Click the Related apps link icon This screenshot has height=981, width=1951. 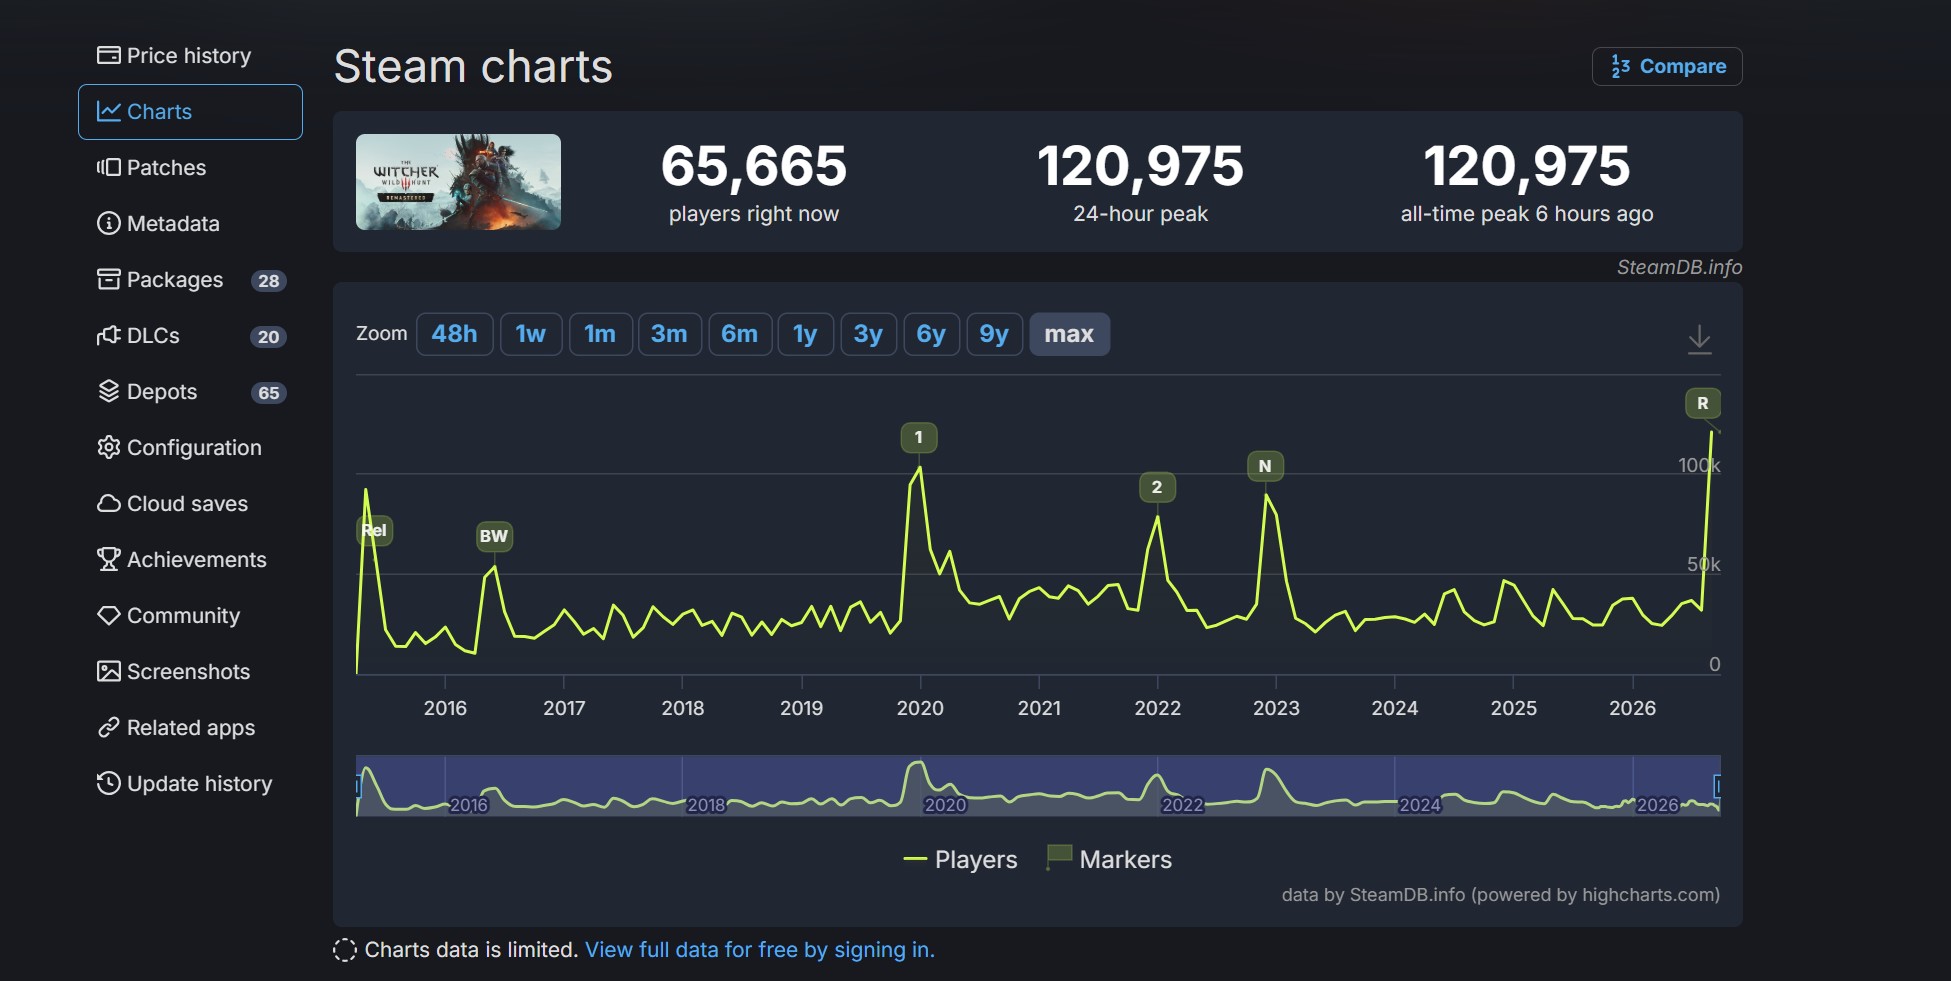tap(108, 727)
